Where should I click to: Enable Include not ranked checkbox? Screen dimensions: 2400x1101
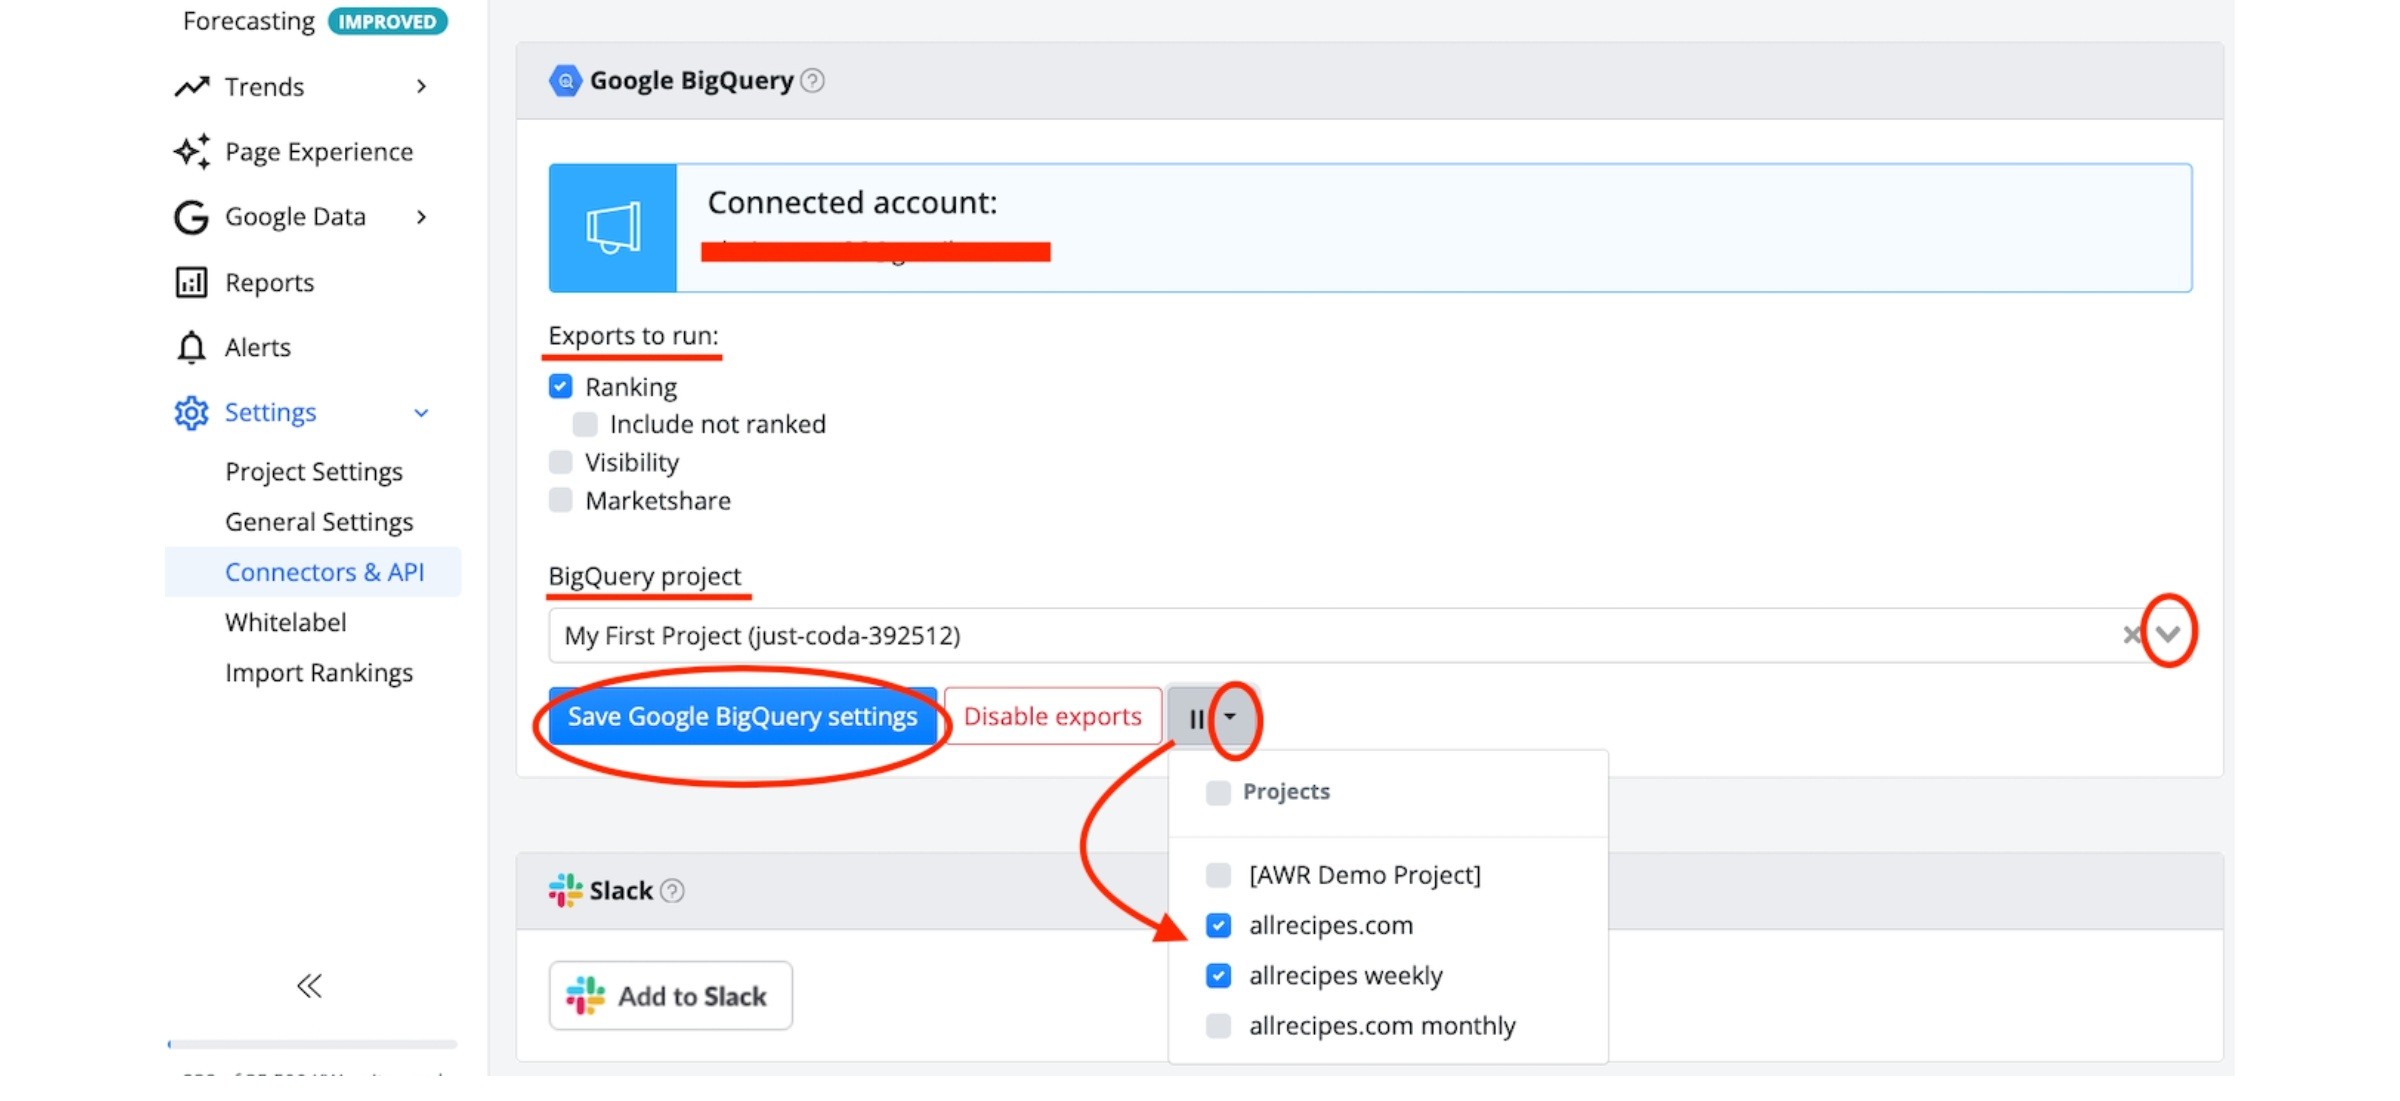(585, 424)
